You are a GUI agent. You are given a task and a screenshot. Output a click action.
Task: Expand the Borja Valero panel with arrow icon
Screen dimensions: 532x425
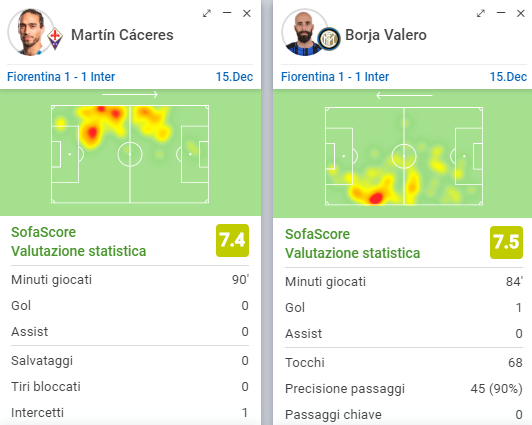click(481, 14)
